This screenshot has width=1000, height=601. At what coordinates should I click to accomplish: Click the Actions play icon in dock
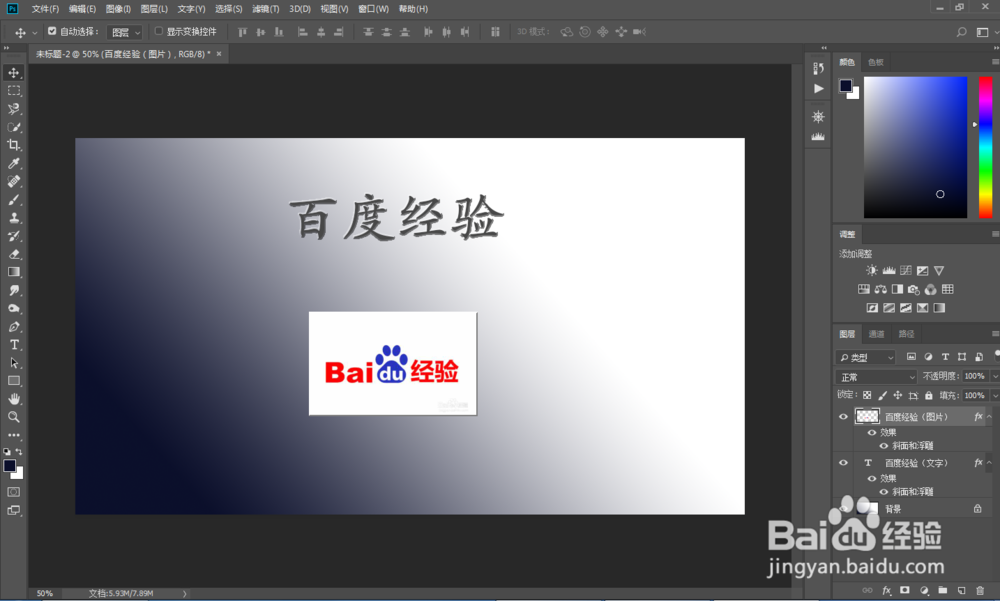click(818, 89)
